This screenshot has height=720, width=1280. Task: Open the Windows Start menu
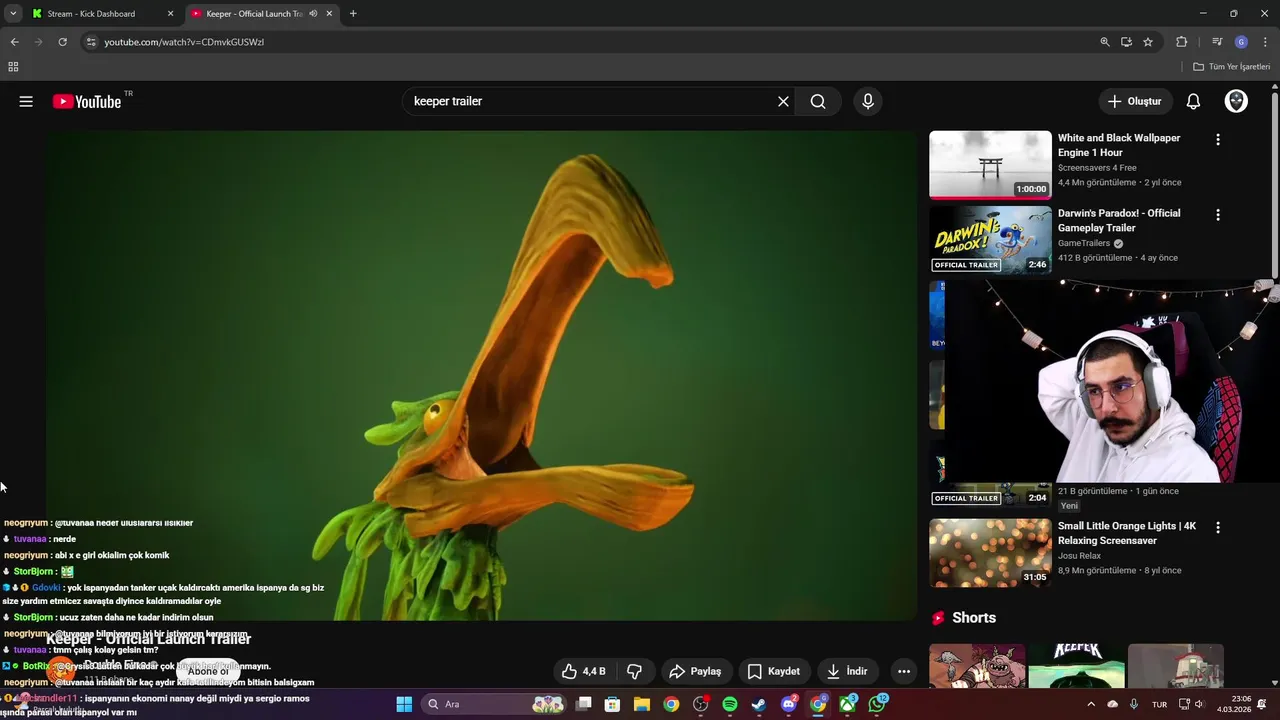[404, 704]
